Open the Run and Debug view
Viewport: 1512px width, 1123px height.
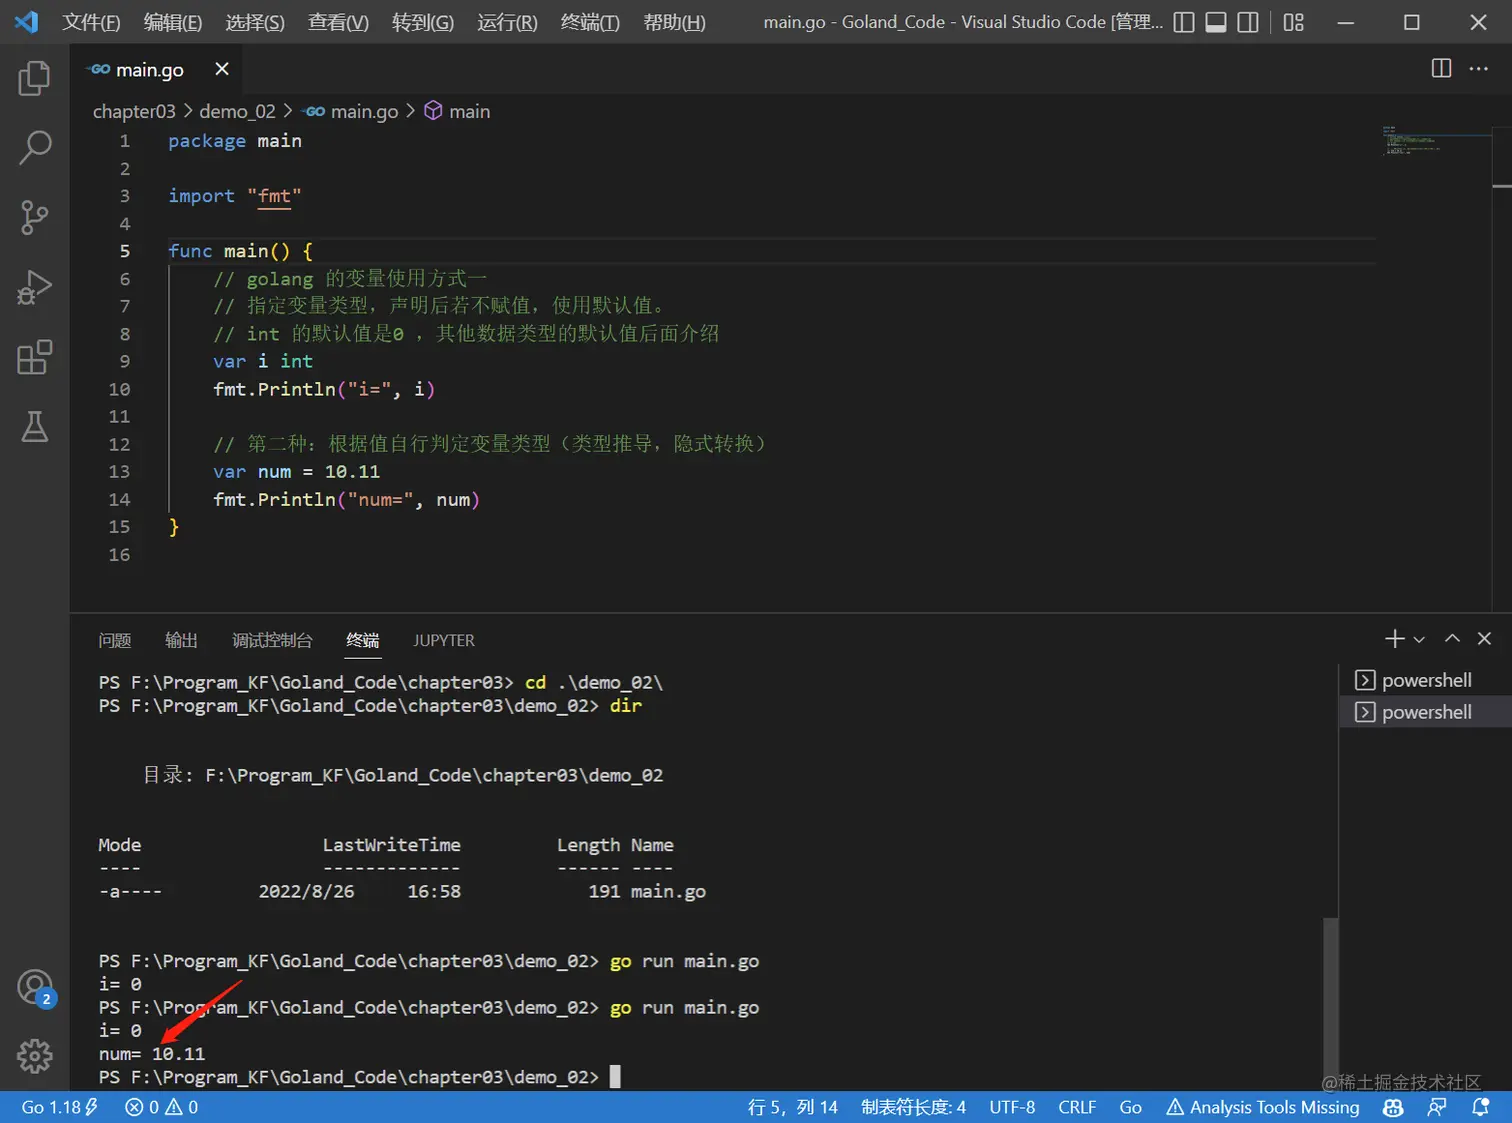click(x=34, y=287)
